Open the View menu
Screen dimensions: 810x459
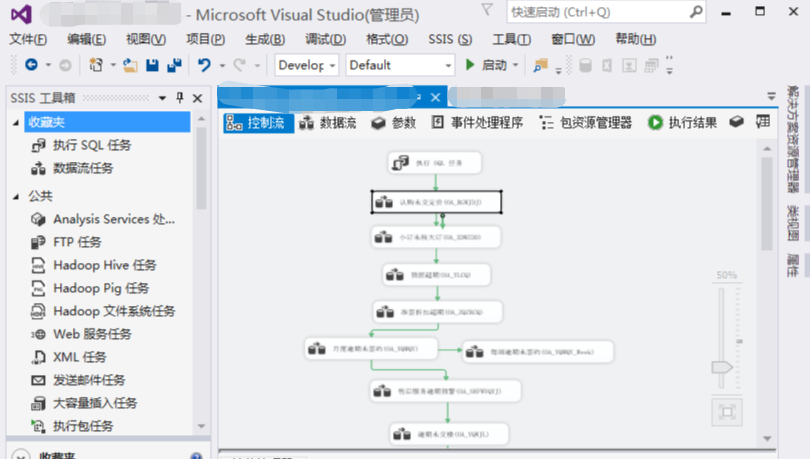(x=146, y=39)
